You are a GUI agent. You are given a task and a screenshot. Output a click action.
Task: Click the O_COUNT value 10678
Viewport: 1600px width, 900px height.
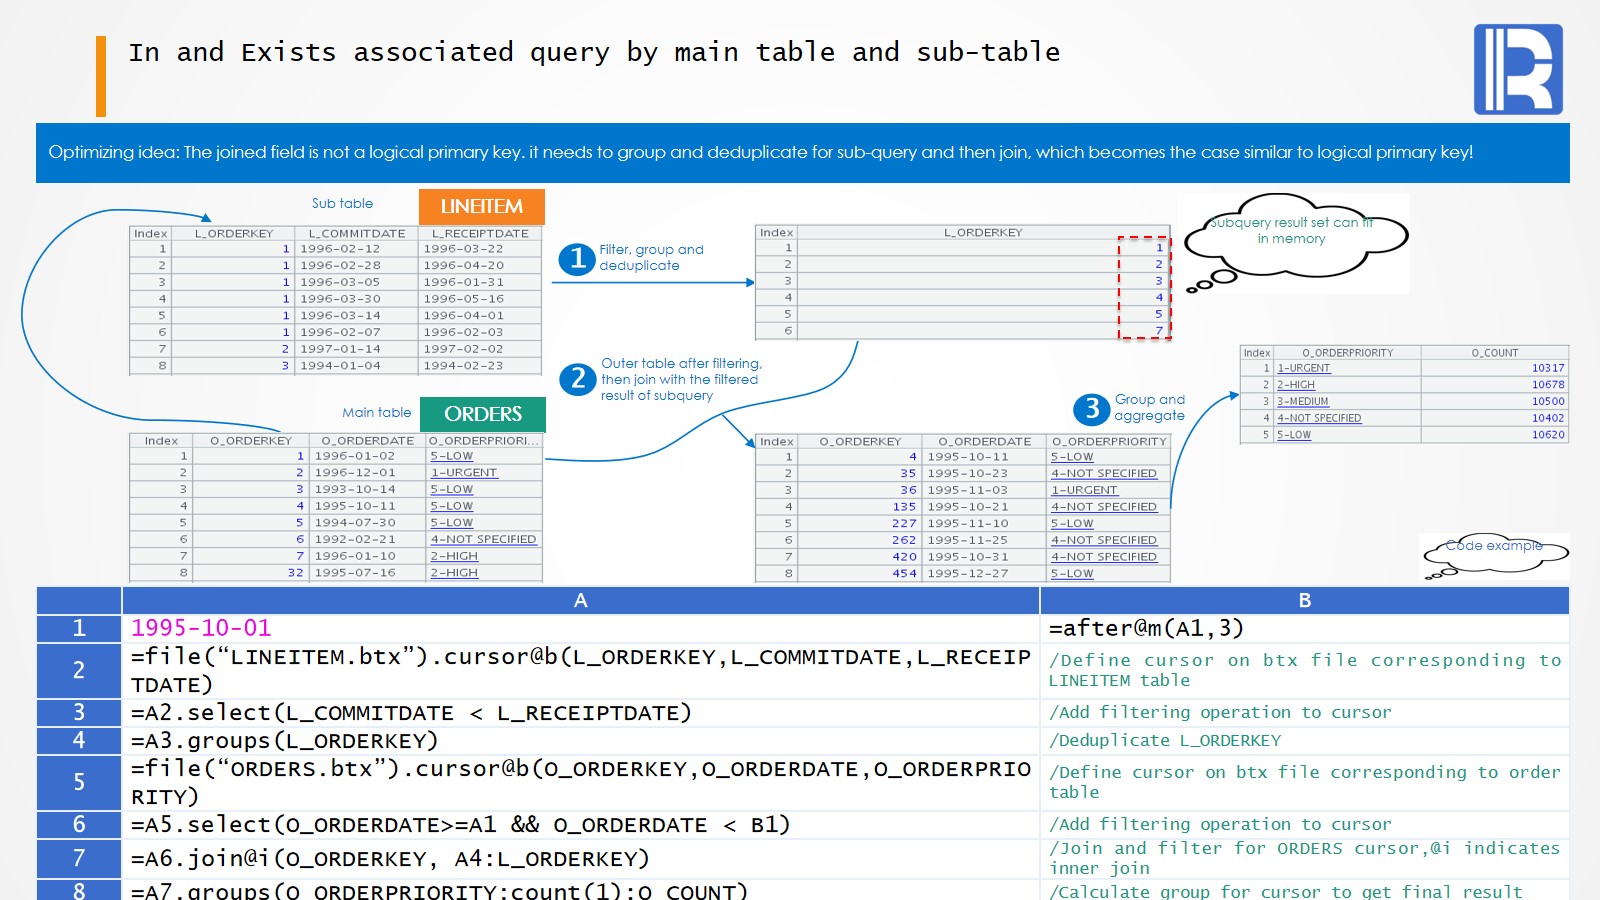(1547, 385)
